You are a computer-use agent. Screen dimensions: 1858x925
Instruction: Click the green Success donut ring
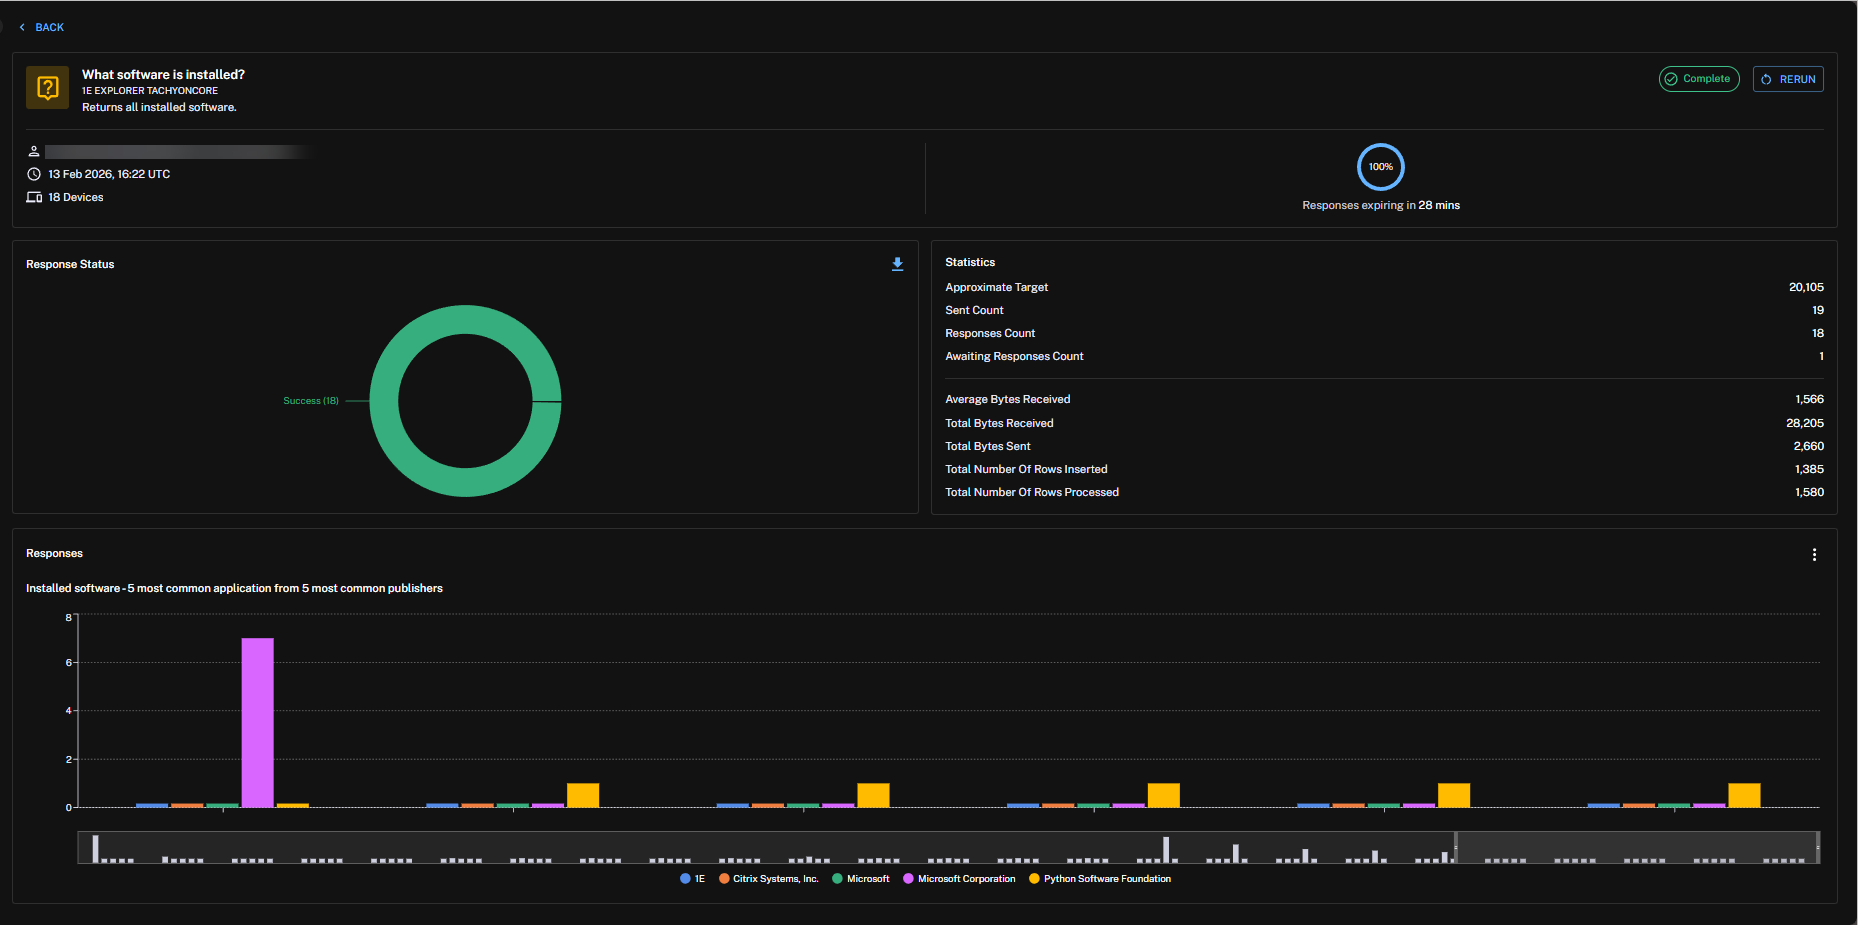465,320
